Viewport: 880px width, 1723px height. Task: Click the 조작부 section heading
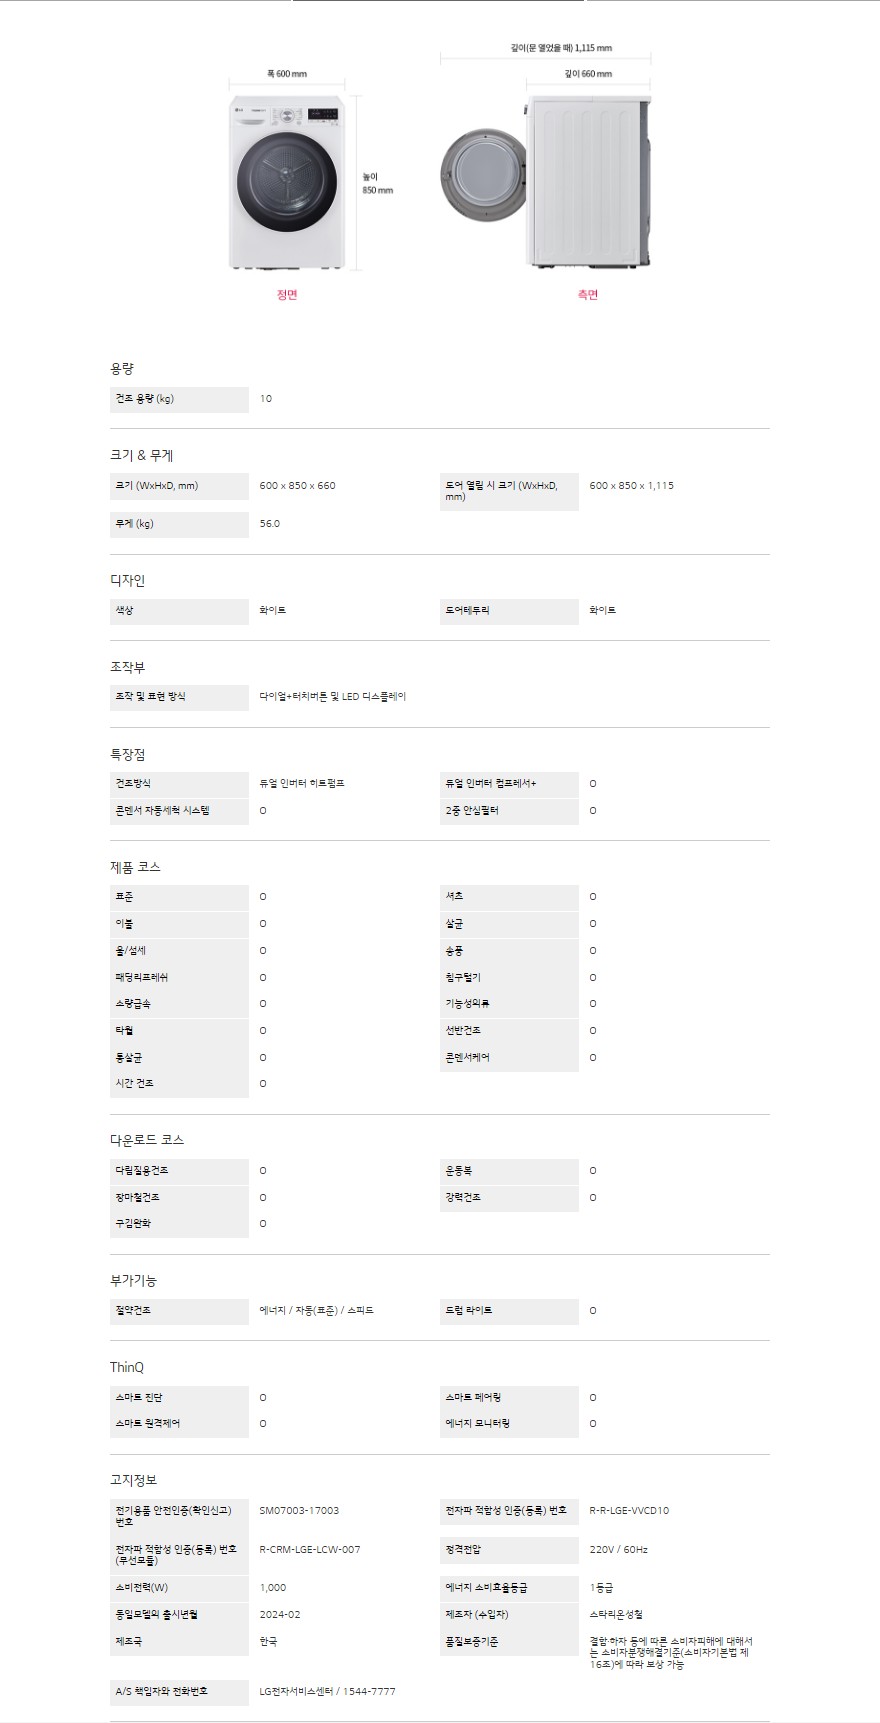[127, 668]
